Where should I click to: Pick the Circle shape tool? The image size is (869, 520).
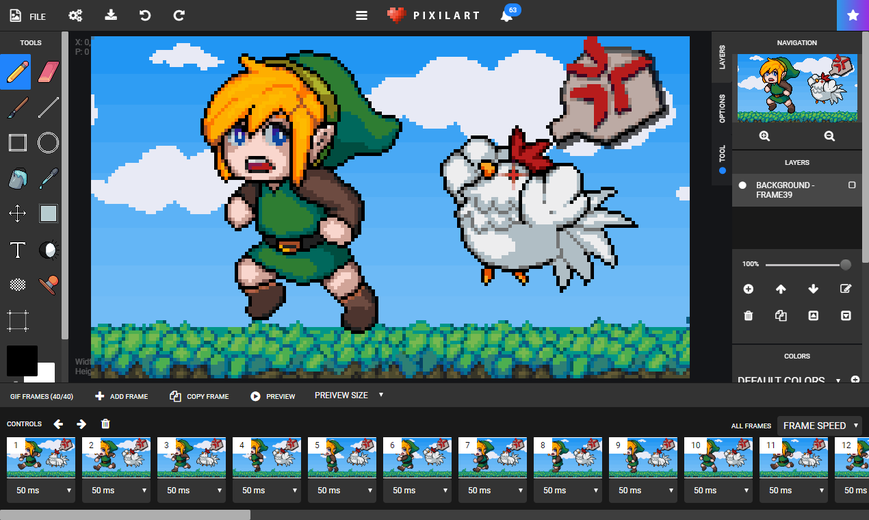48,143
